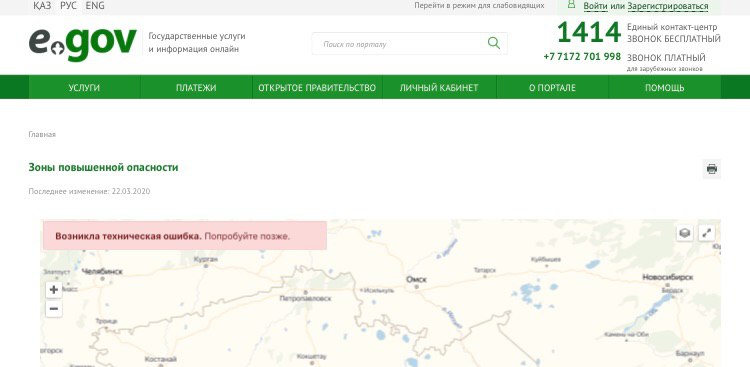Open the УСЛУГИ menu

tap(84, 88)
